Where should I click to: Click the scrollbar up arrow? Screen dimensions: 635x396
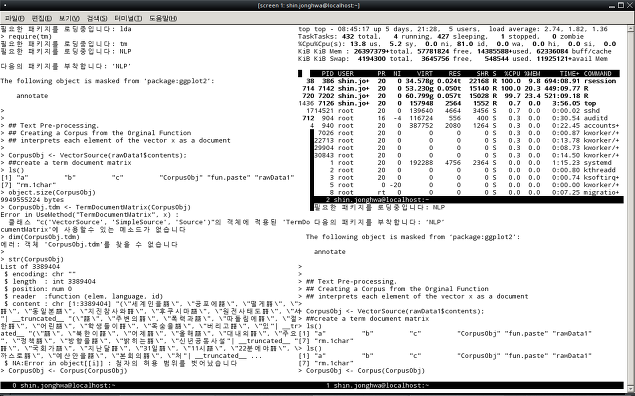(x=631, y=29)
